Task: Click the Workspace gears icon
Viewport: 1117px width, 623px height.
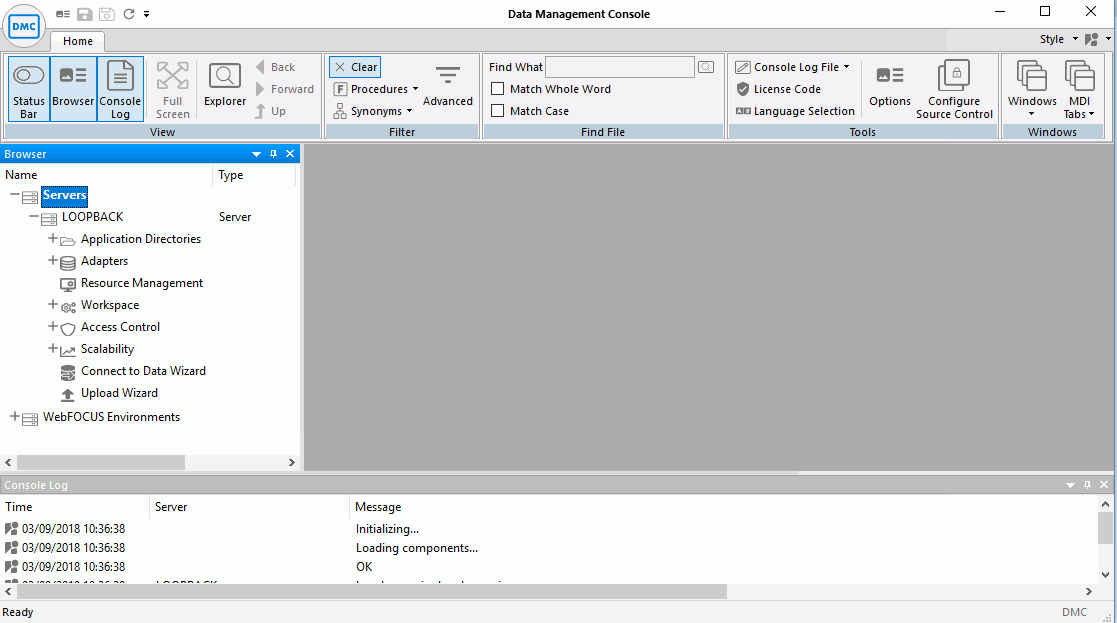Action: pyautogui.click(x=68, y=307)
